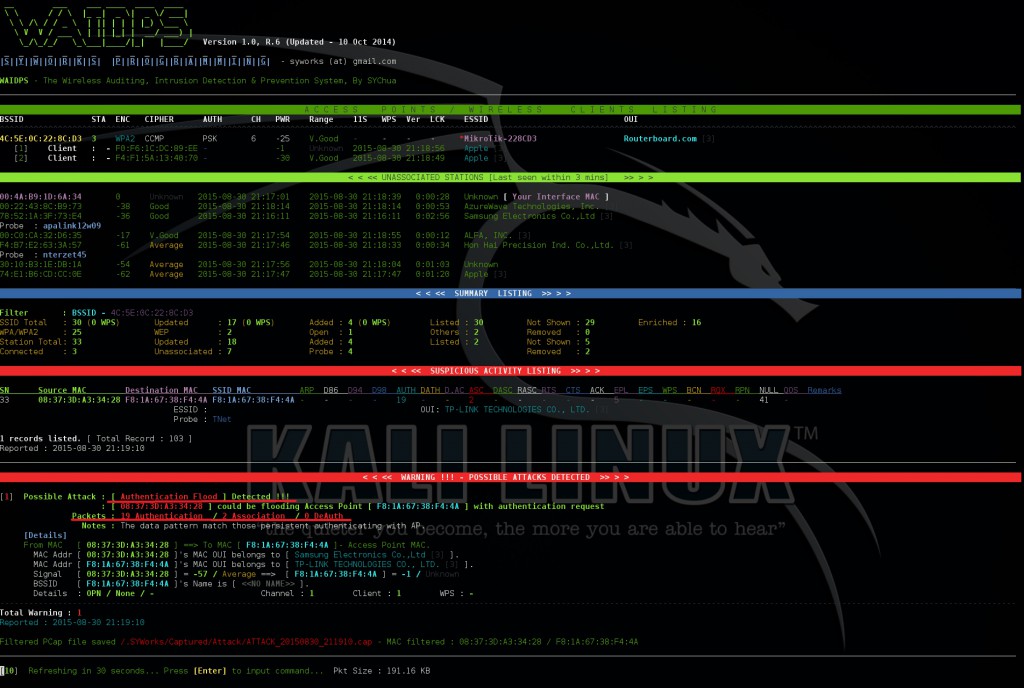Click the "SUMMARY LISTING" header bar
This screenshot has height=688, width=1024.
[x=510, y=294]
